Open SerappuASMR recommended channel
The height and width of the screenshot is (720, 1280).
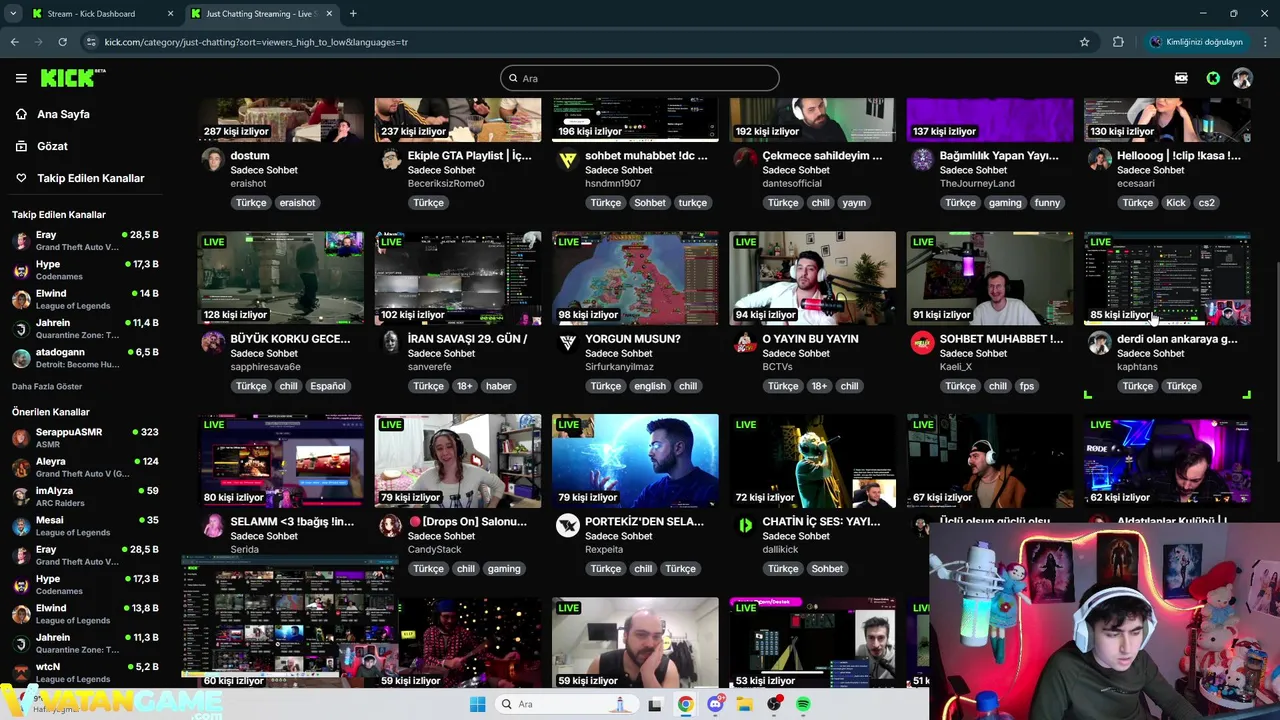coord(85,438)
